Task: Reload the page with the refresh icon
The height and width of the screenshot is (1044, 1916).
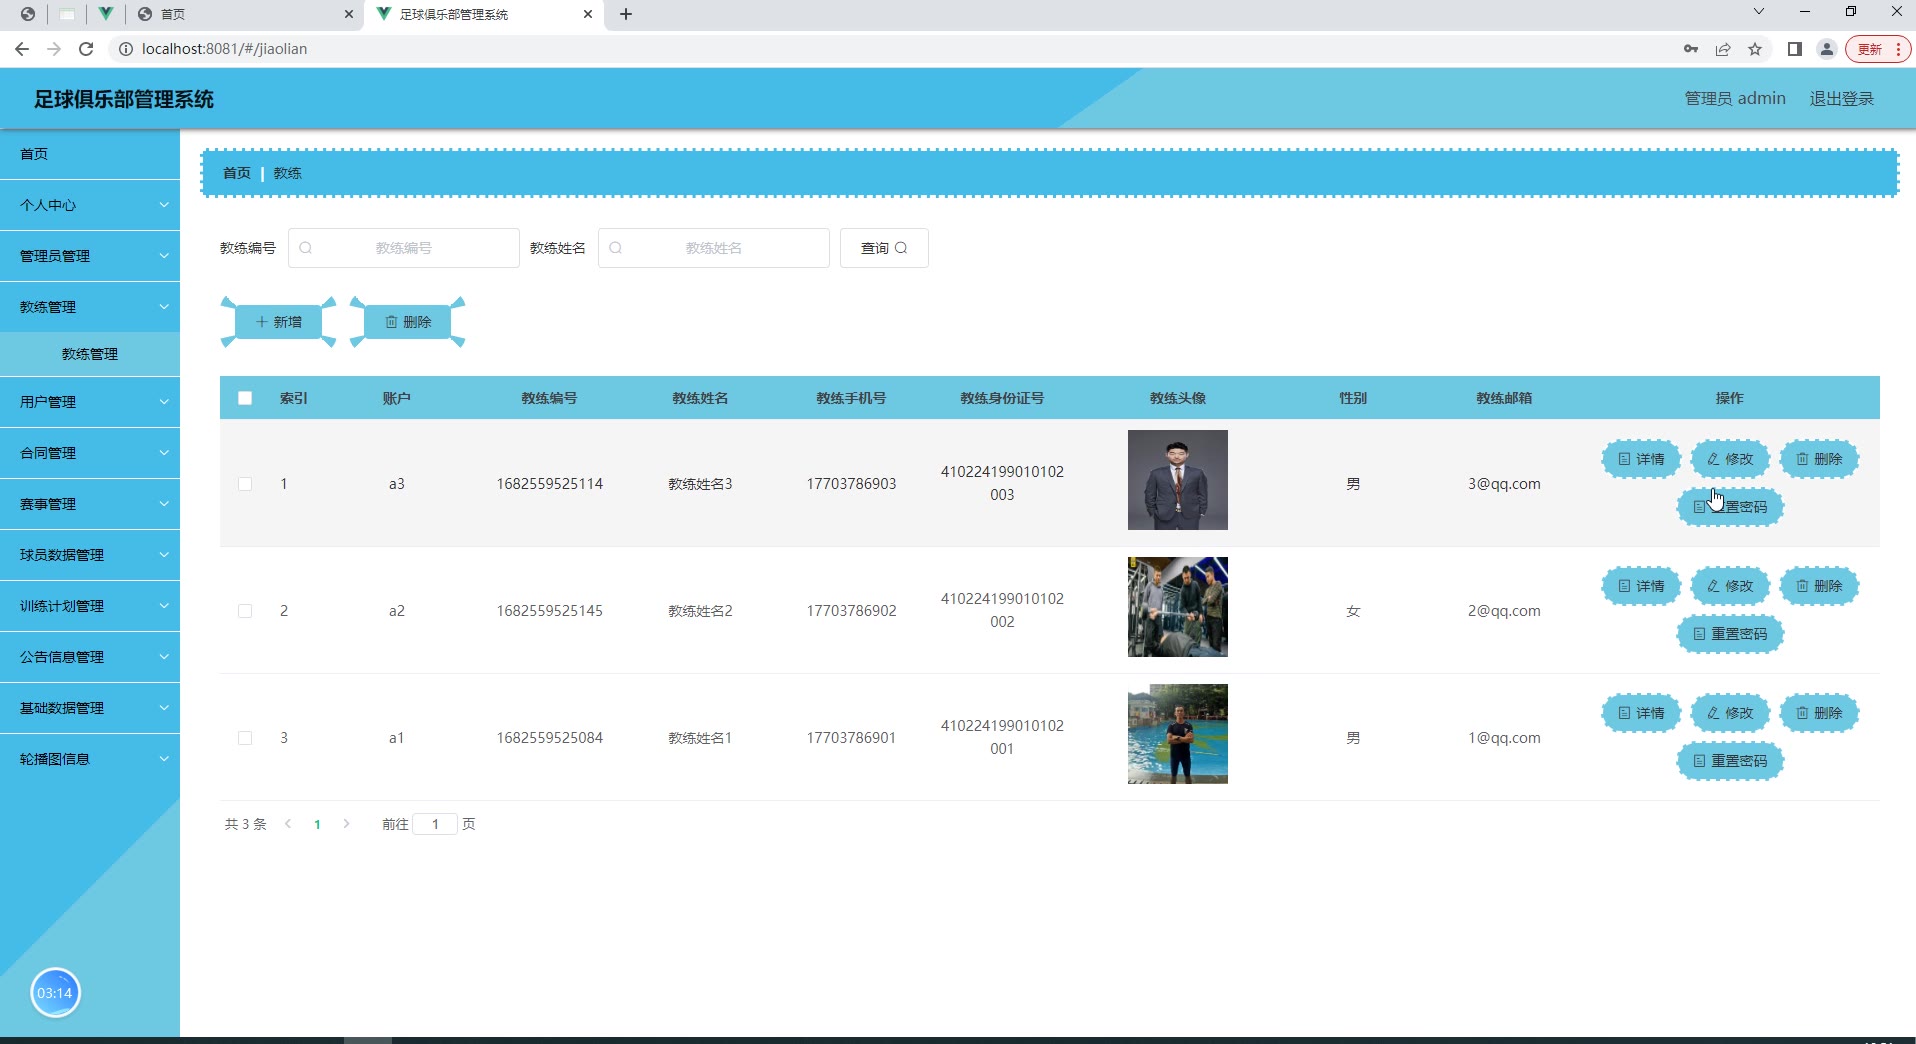Action: pyautogui.click(x=86, y=49)
